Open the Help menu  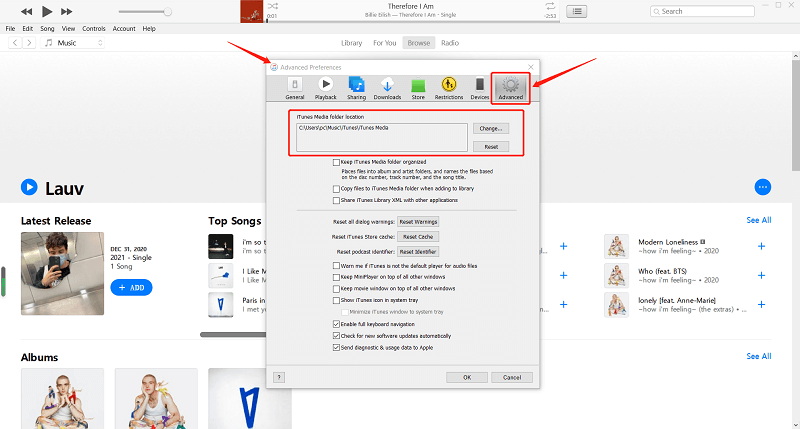149,29
